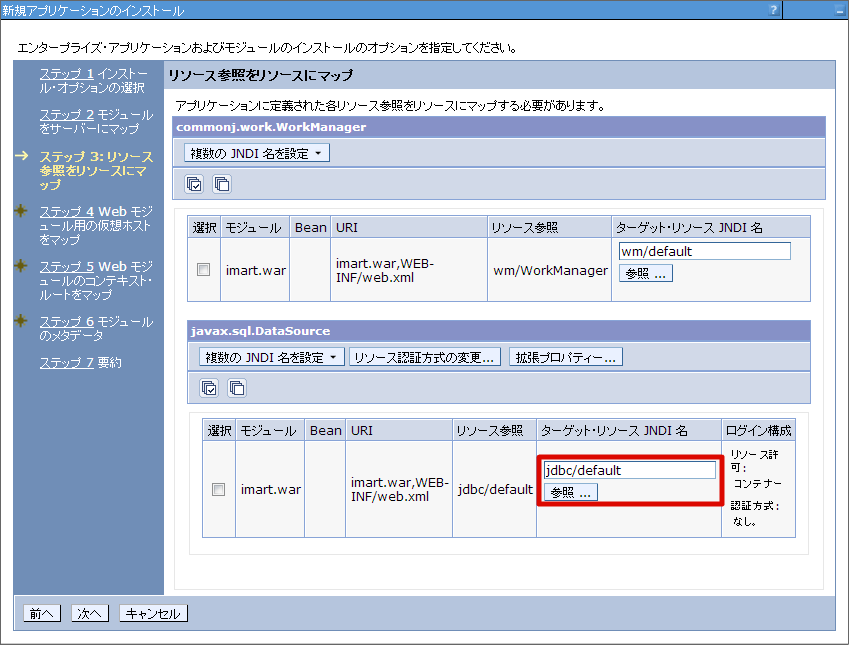Click 参照 button below jdbc/default field
849x645 pixels.
coord(571,492)
